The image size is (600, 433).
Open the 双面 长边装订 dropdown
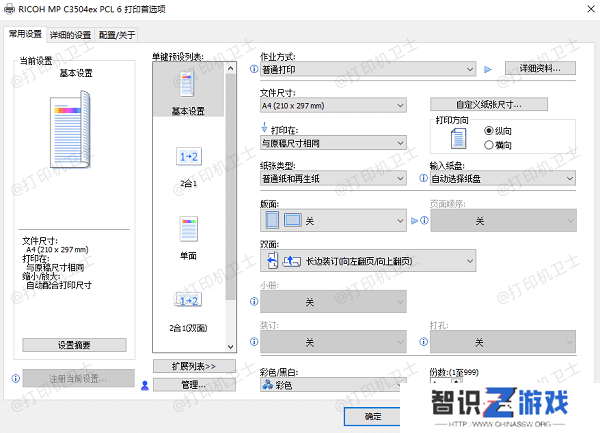(x=368, y=261)
